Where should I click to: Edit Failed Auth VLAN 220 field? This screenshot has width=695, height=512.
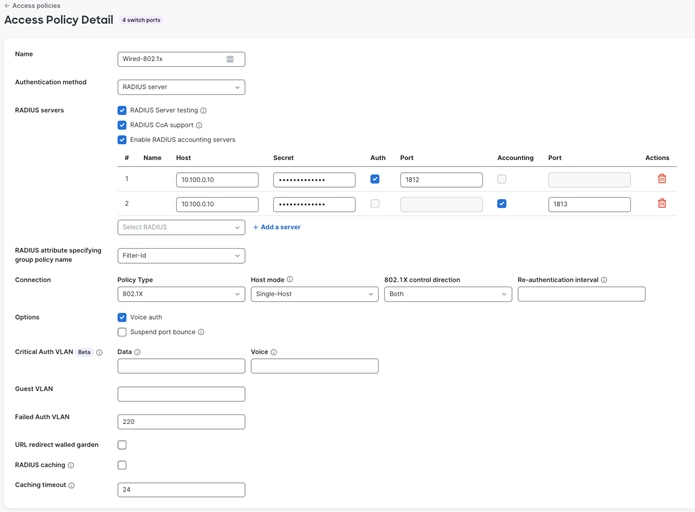coord(181,422)
